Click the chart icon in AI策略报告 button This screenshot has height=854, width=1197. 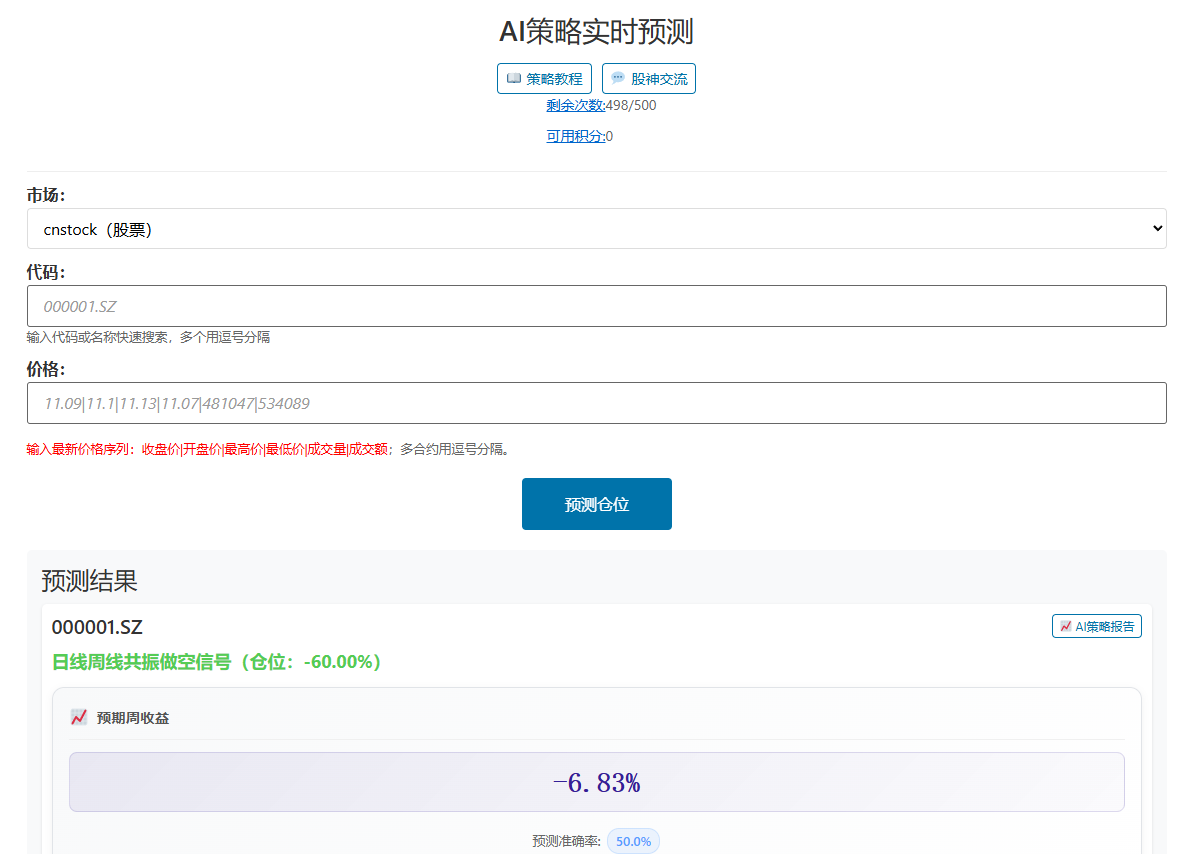pyautogui.click(x=1066, y=626)
